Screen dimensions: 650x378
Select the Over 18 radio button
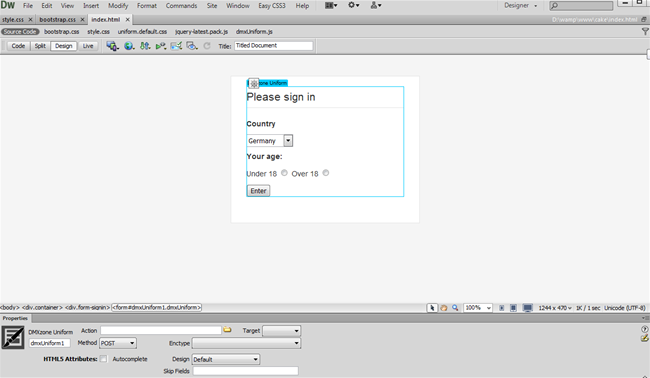[x=326, y=173]
